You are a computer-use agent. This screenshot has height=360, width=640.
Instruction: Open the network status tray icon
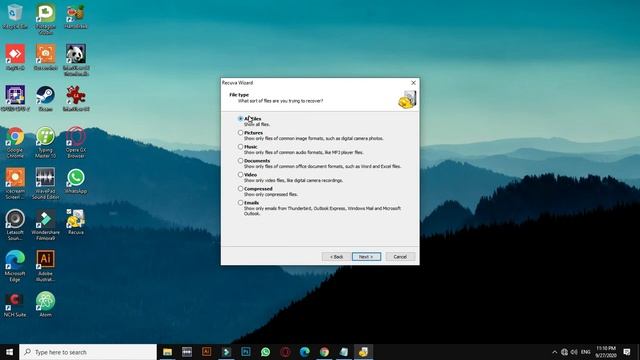[x=564, y=352]
